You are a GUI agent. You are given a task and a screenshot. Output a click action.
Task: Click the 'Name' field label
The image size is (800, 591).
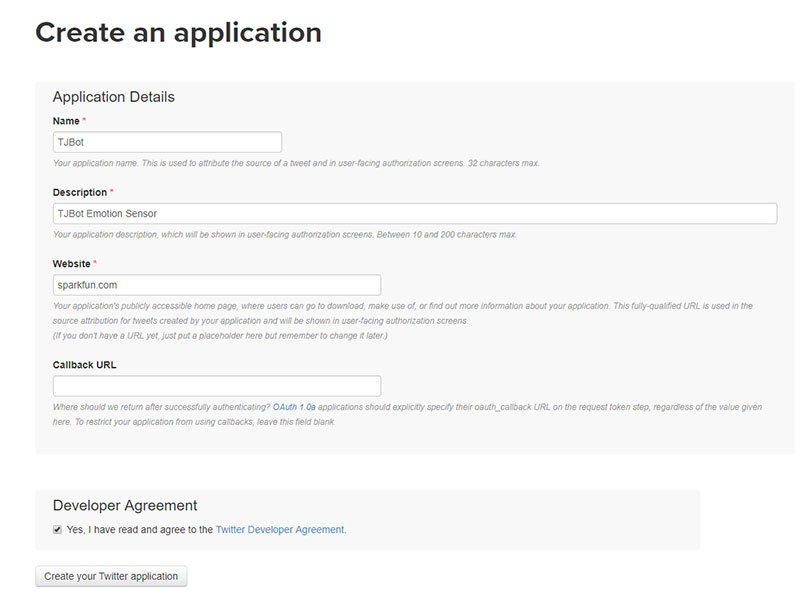coord(66,121)
